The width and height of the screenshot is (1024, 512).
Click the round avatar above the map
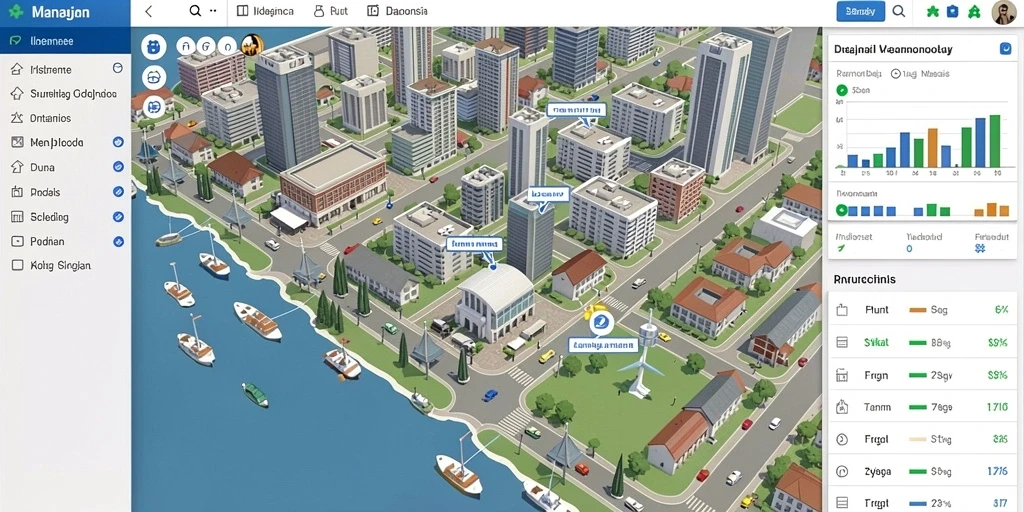click(x=252, y=45)
